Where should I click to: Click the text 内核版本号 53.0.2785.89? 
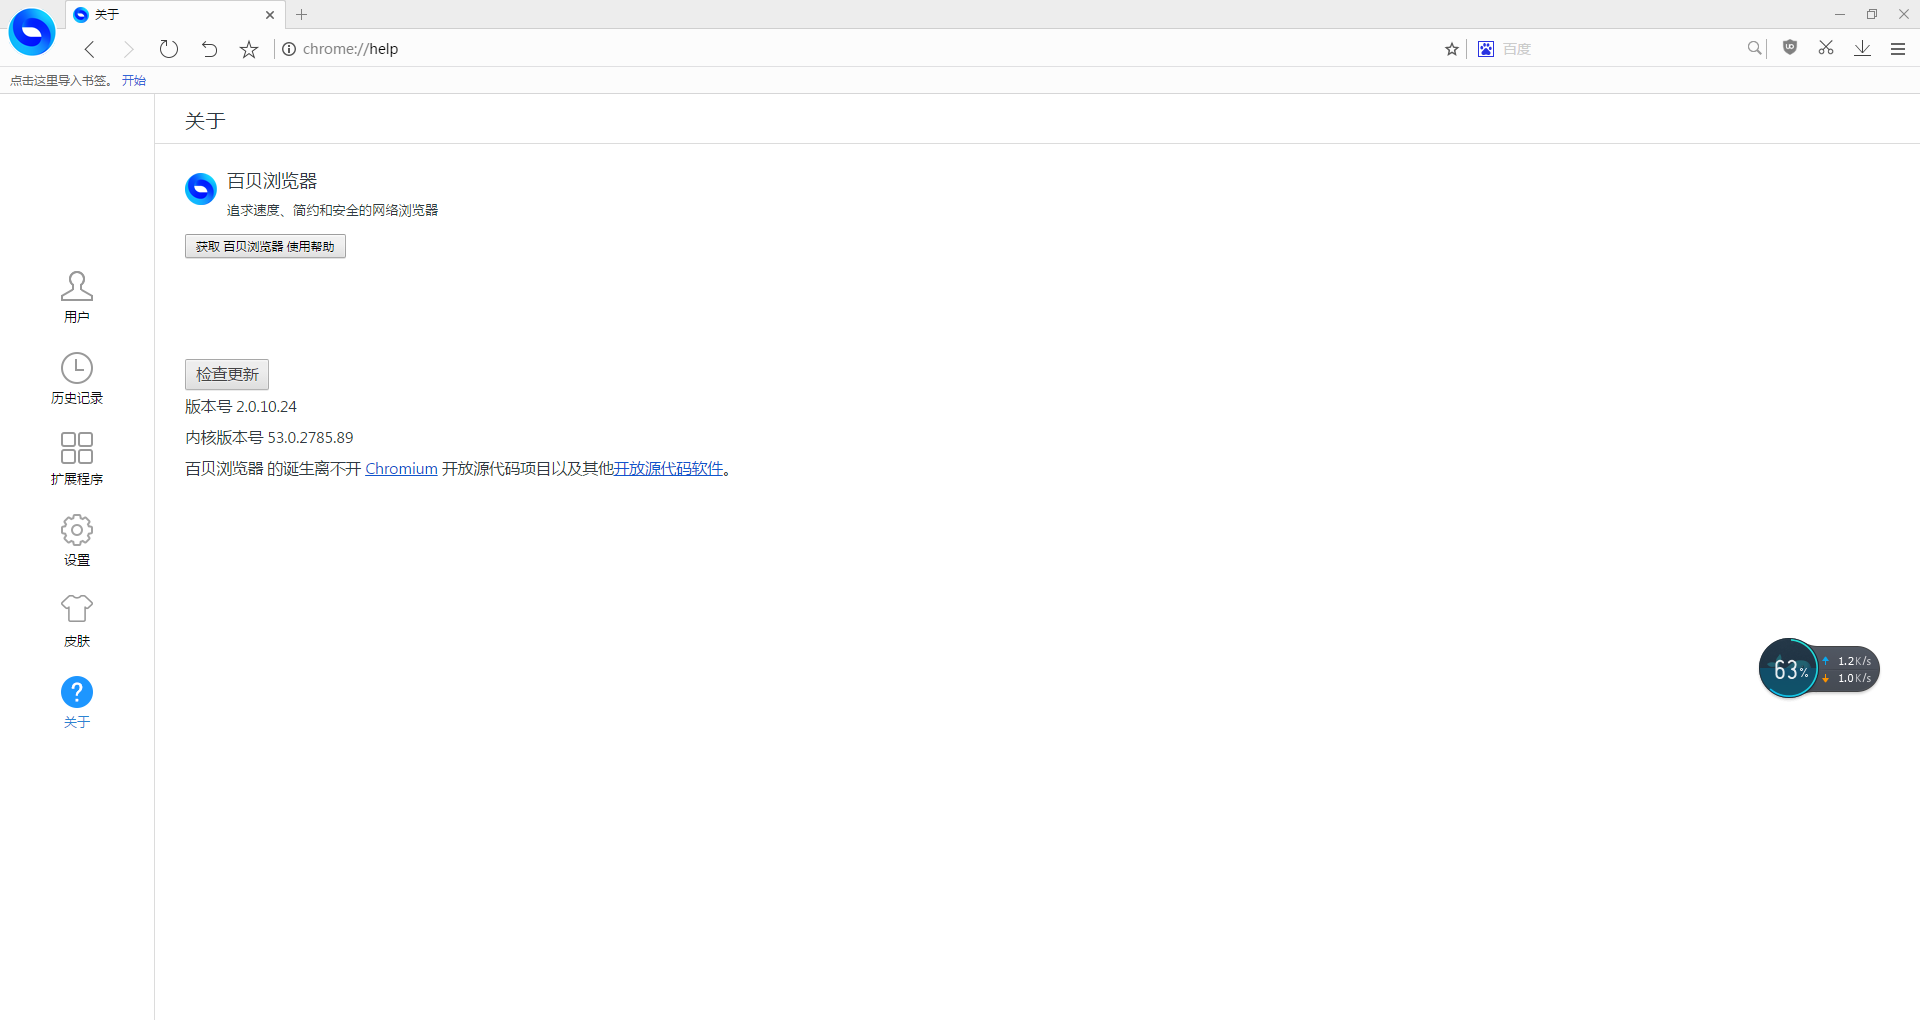(x=269, y=437)
